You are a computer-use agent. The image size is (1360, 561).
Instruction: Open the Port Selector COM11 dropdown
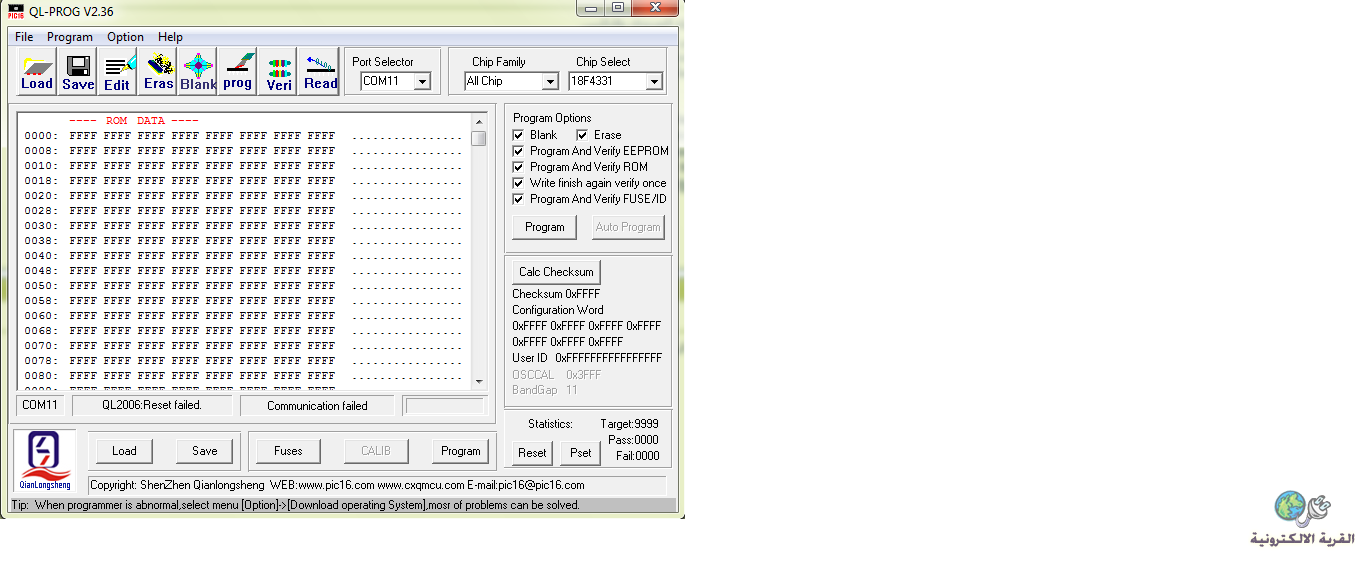pyautogui.click(x=422, y=82)
